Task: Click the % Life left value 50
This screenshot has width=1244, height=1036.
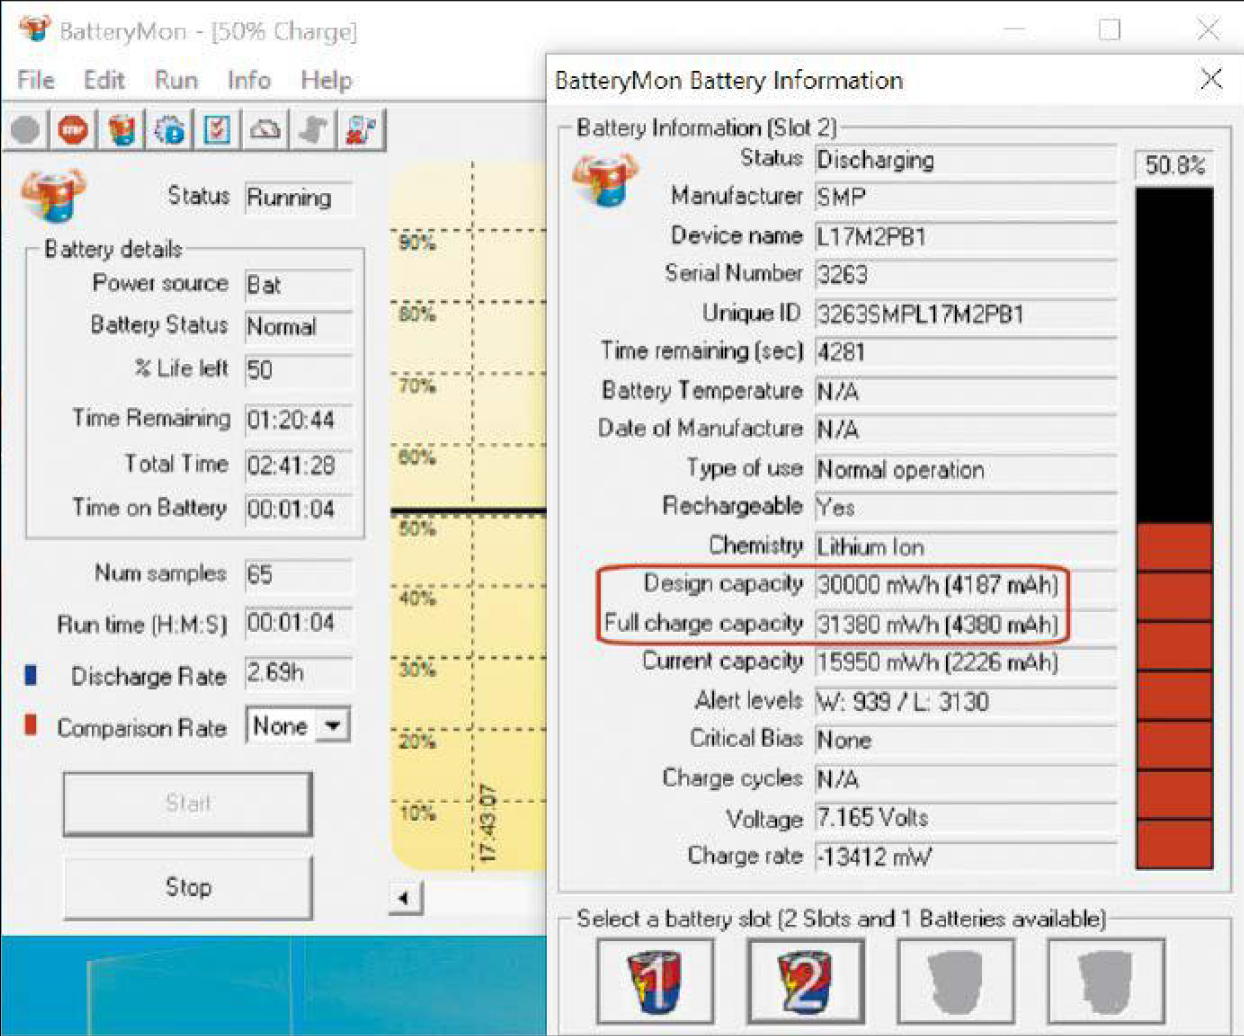Action: click(299, 370)
